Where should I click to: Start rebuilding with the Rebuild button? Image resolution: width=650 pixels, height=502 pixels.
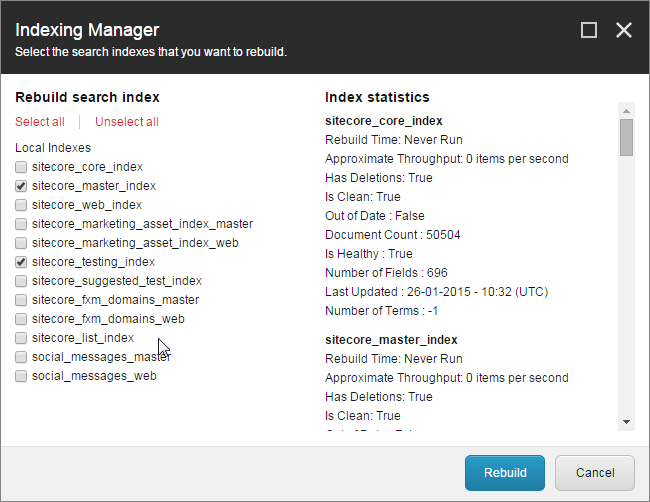tap(505, 473)
